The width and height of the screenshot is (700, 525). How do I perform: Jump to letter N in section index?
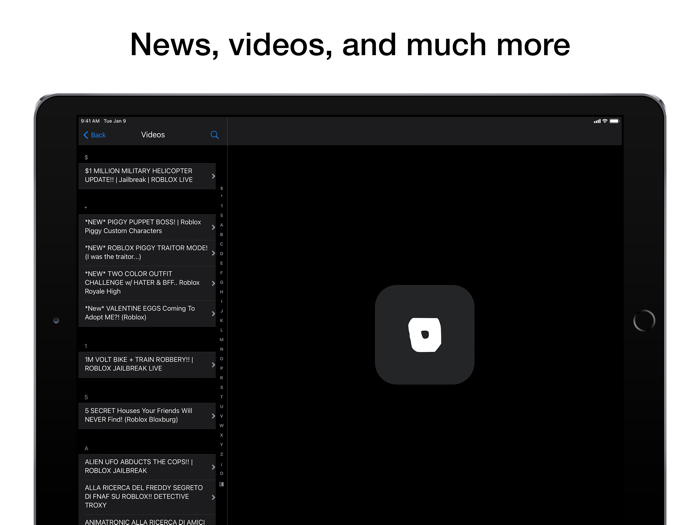point(221,349)
